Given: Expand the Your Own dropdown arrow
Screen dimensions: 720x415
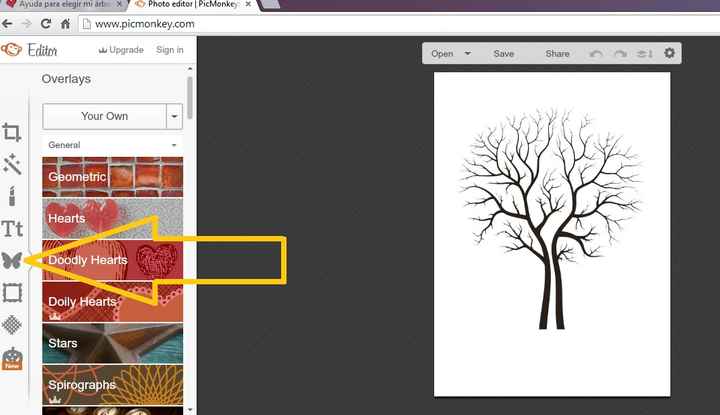Looking at the screenshot, I should coord(175,116).
